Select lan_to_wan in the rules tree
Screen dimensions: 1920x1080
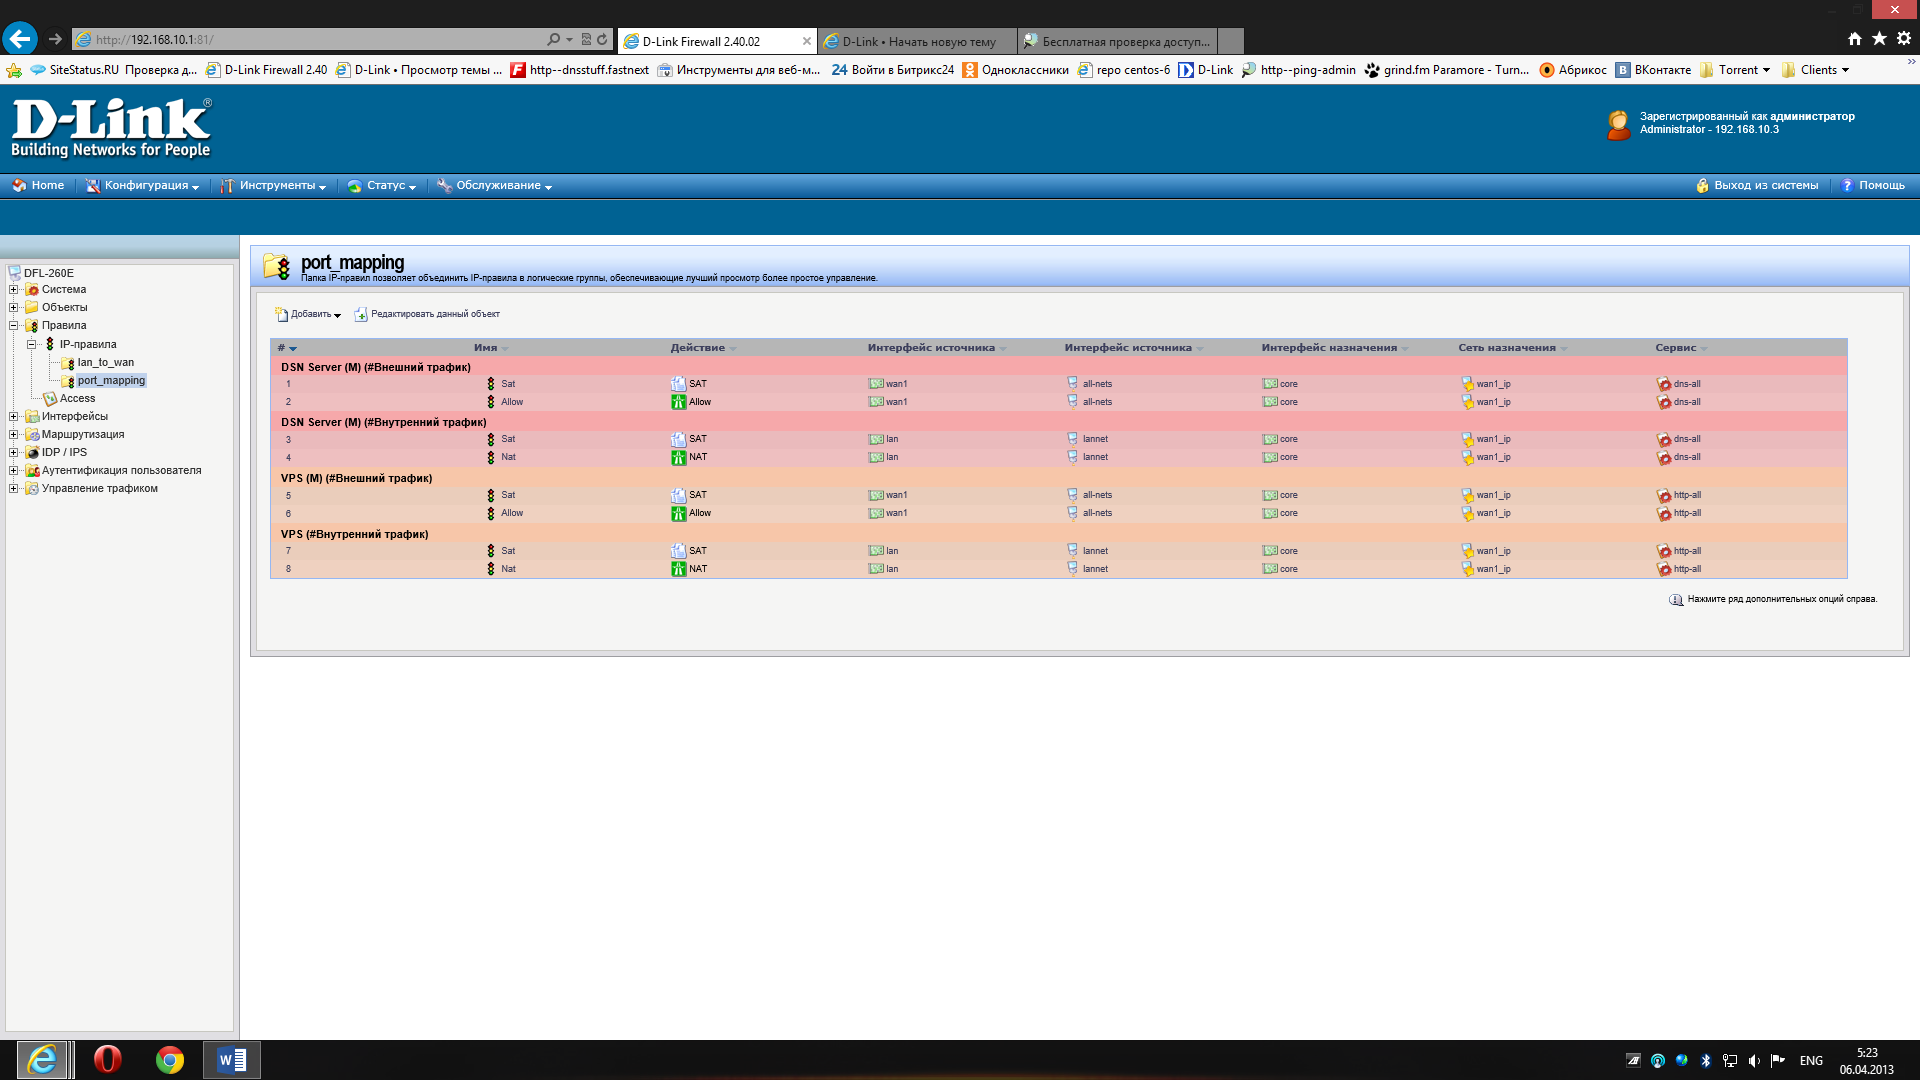(105, 363)
